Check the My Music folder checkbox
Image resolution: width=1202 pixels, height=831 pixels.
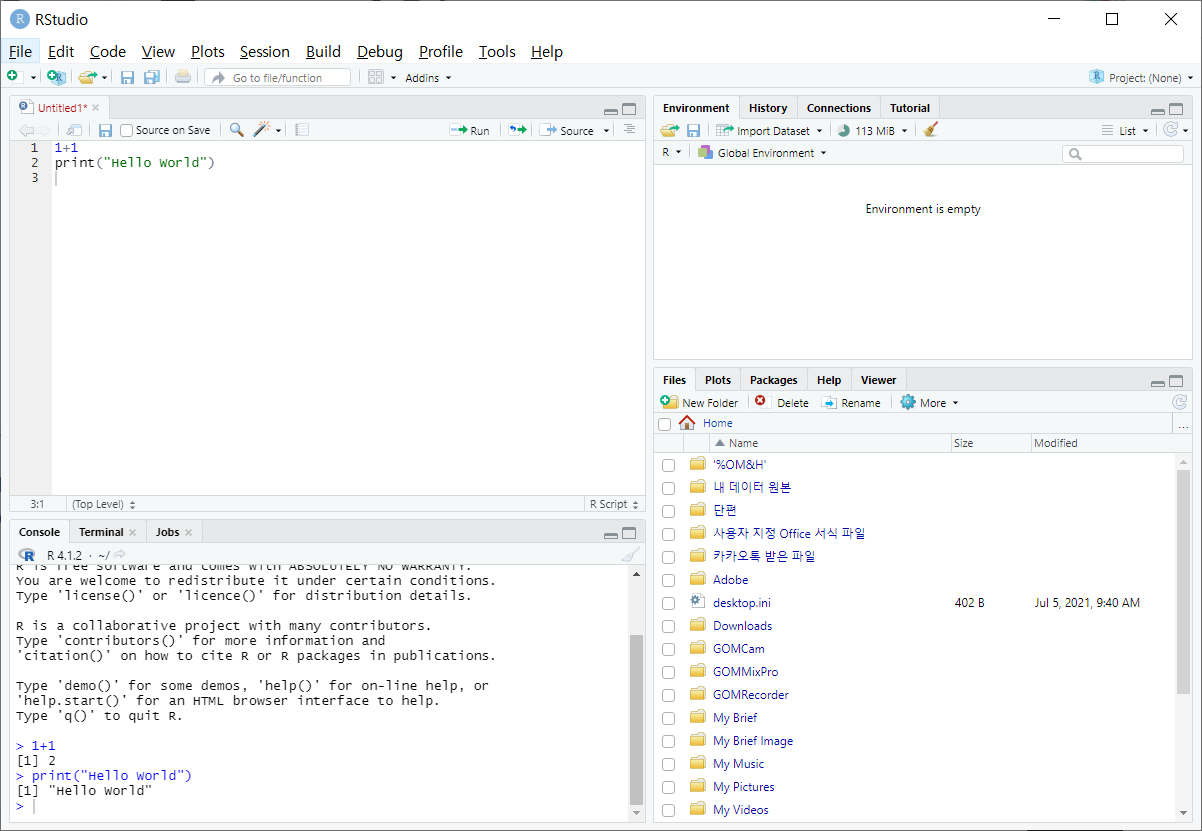coord(668,764)
